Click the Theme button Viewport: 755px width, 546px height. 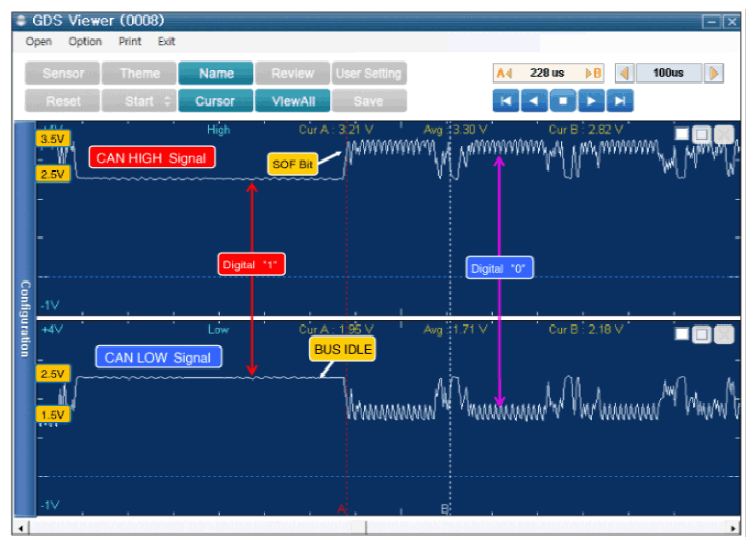[139, 73]
